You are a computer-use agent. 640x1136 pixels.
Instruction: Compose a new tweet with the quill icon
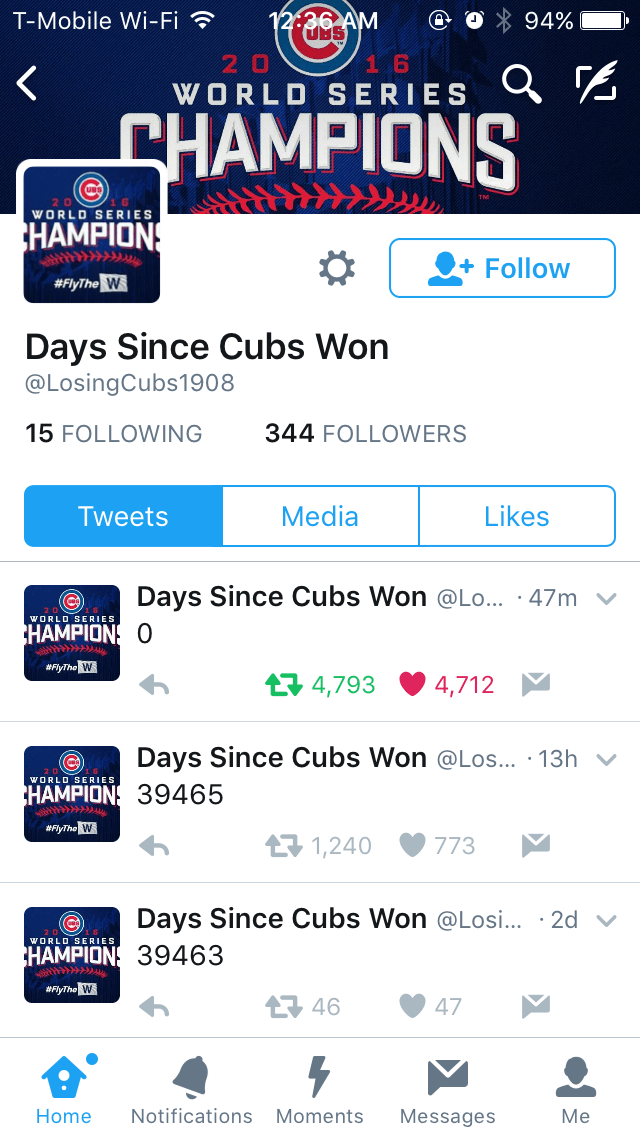tap(596, 82)
